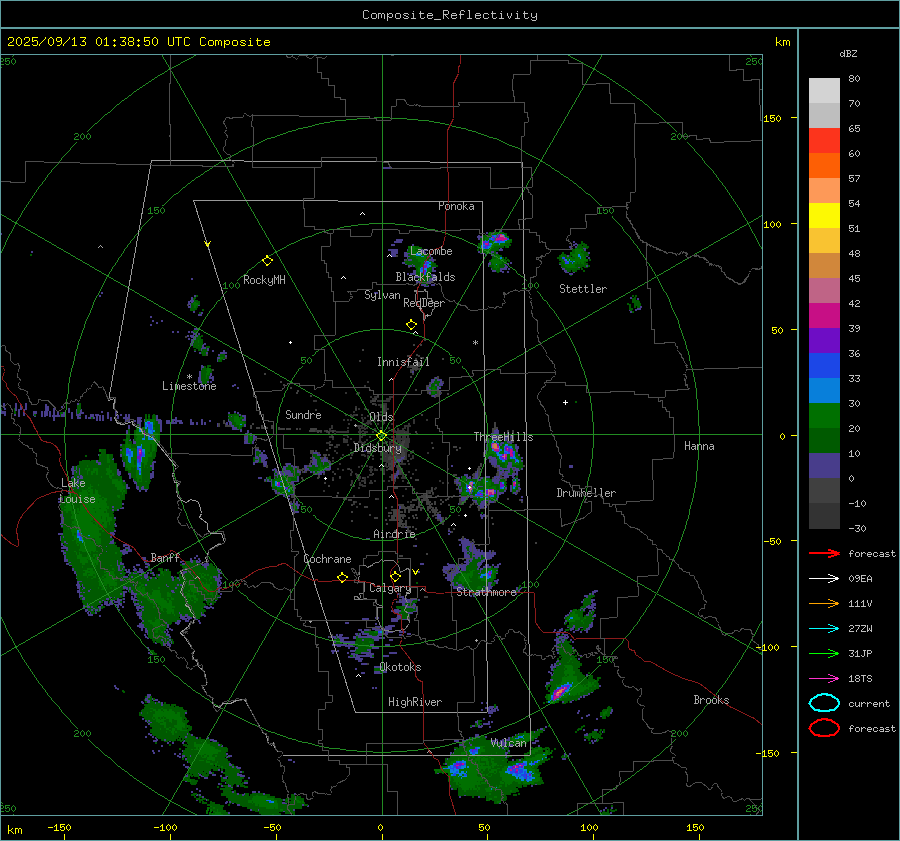Click the Stettler label
The height and width of the screenshot is (841, 900).
tap(583, 289)
